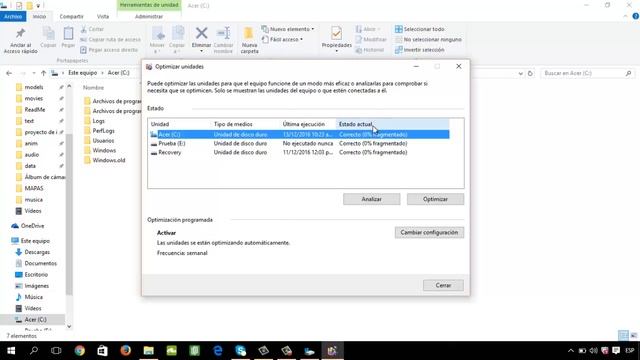Image resolution: width=640 pixels, height=360 pixels.
Task: Open Google Chrome from taskbar
Action: point(80,351)
